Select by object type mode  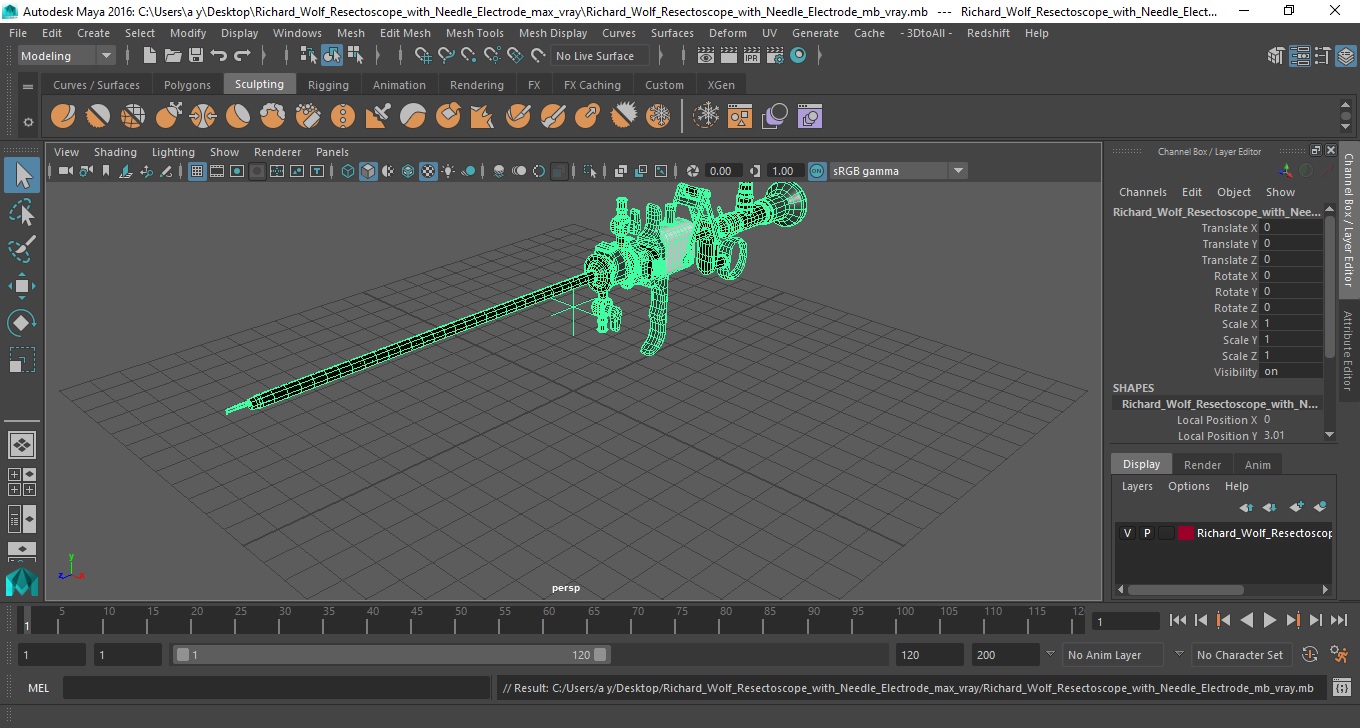[331, 56]
